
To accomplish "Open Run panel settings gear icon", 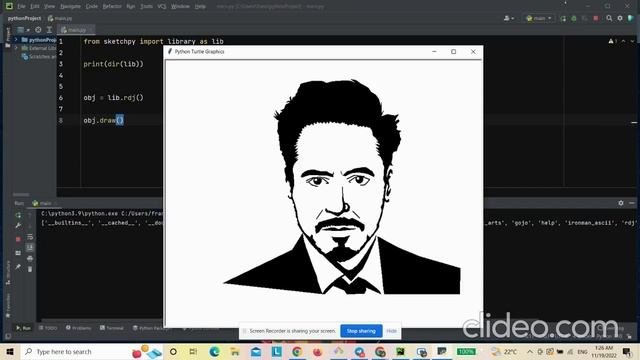I will [x=621, y=203].
